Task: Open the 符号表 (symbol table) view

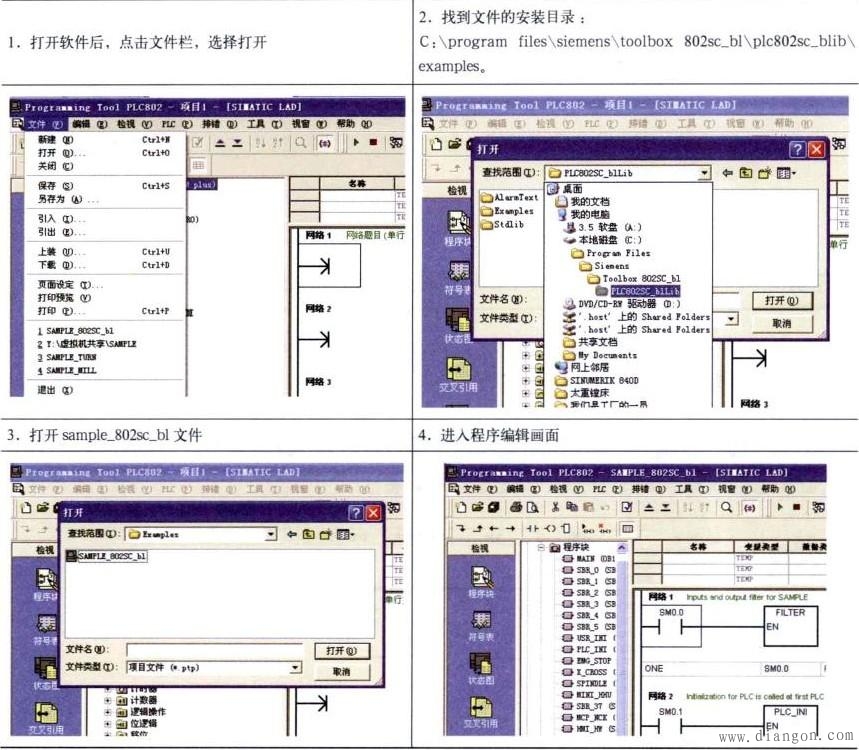Action: 481,619
